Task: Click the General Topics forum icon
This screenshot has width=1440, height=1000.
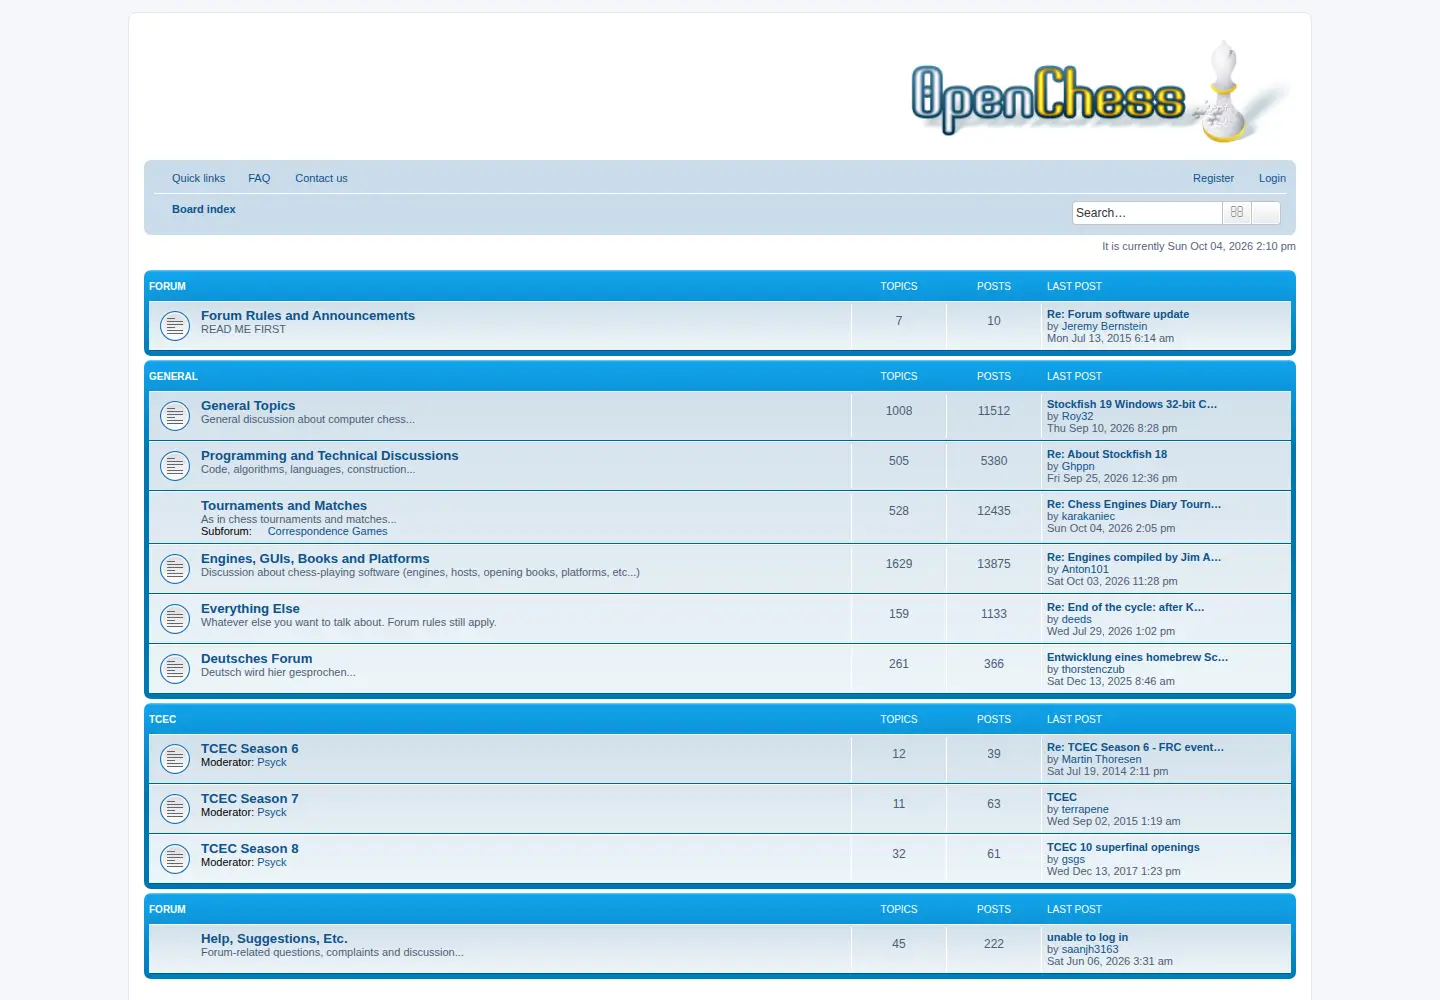Action: point(175,416)
